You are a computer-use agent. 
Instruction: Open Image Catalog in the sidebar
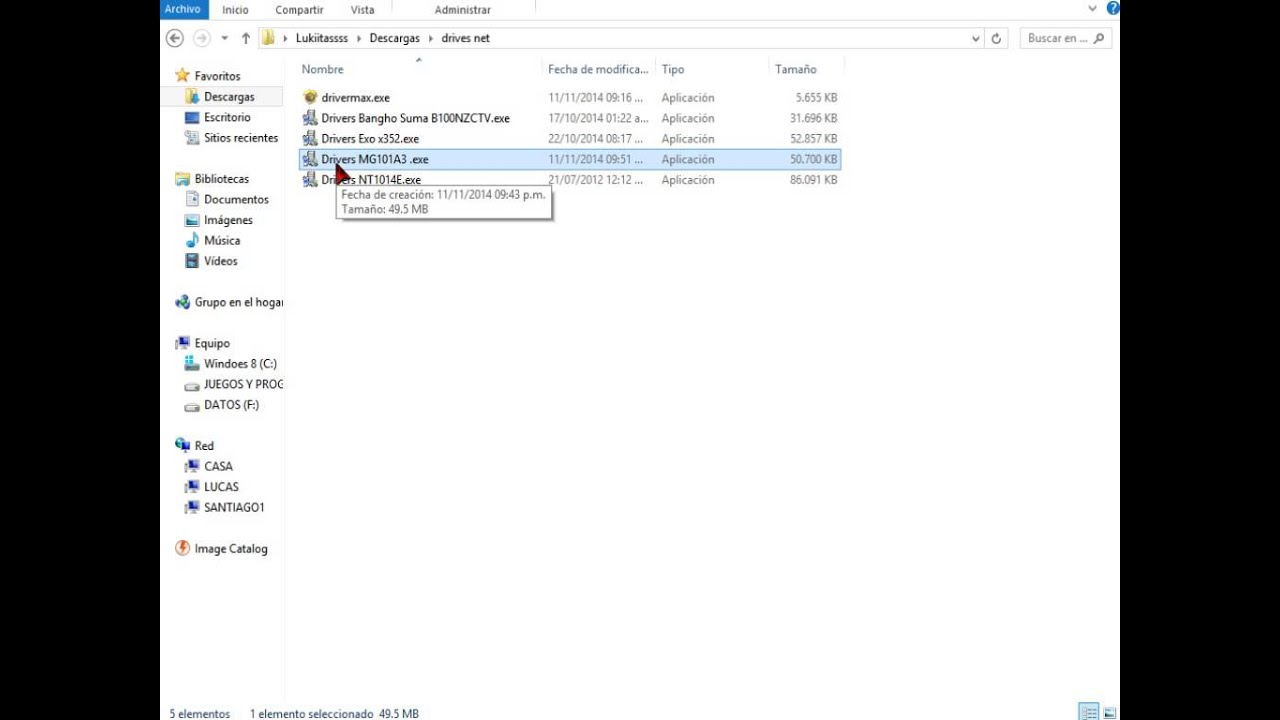coord(230,548)
